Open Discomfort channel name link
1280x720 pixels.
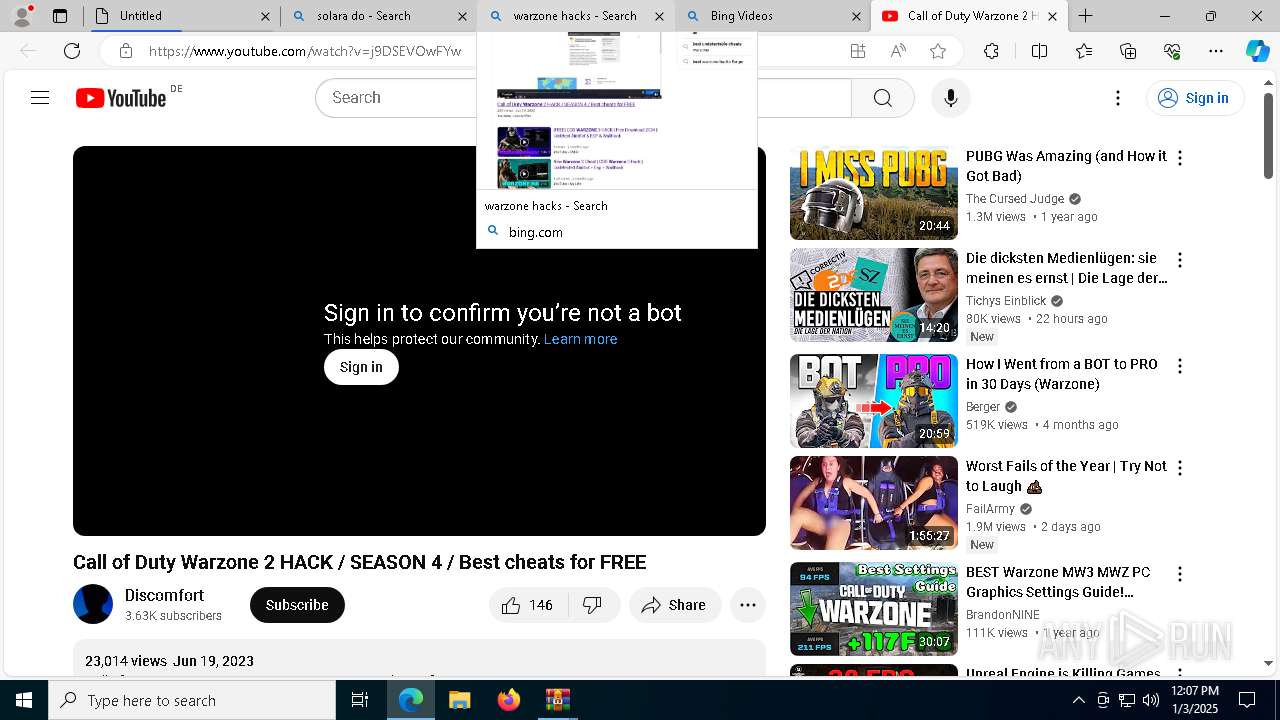coord(165,596)
